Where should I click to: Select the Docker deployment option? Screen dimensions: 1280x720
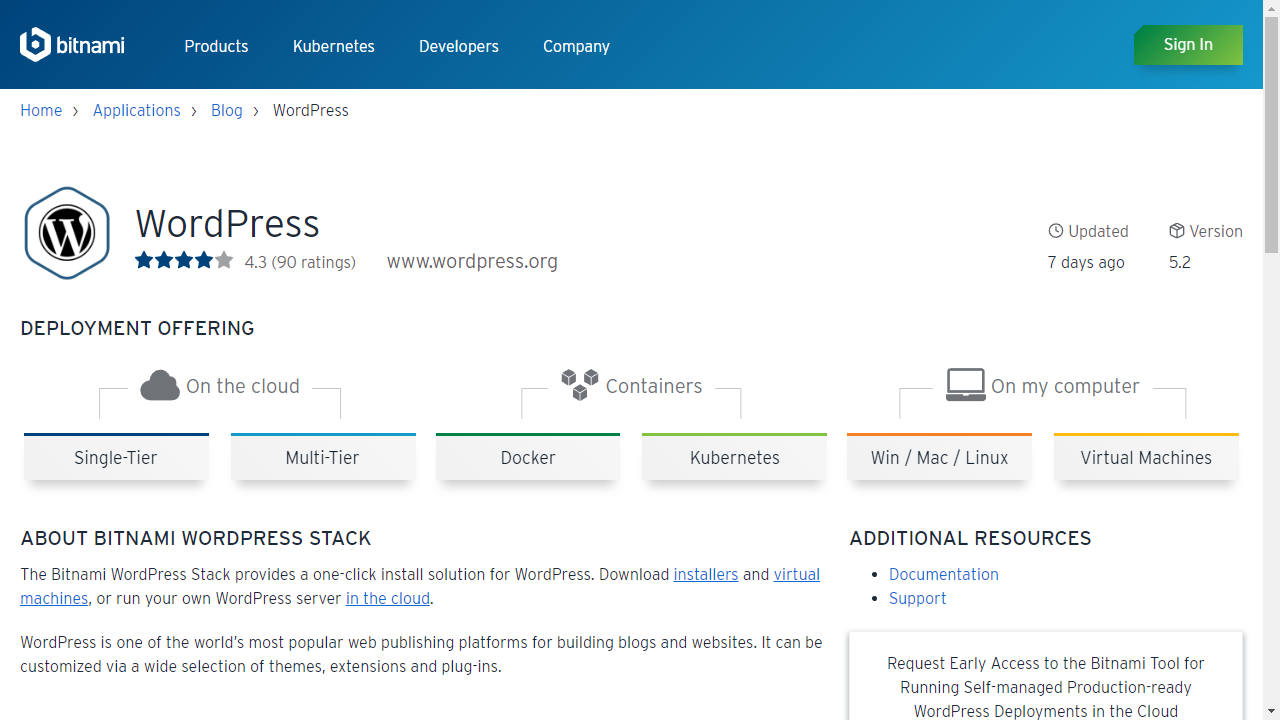click(x=528, y=457)
